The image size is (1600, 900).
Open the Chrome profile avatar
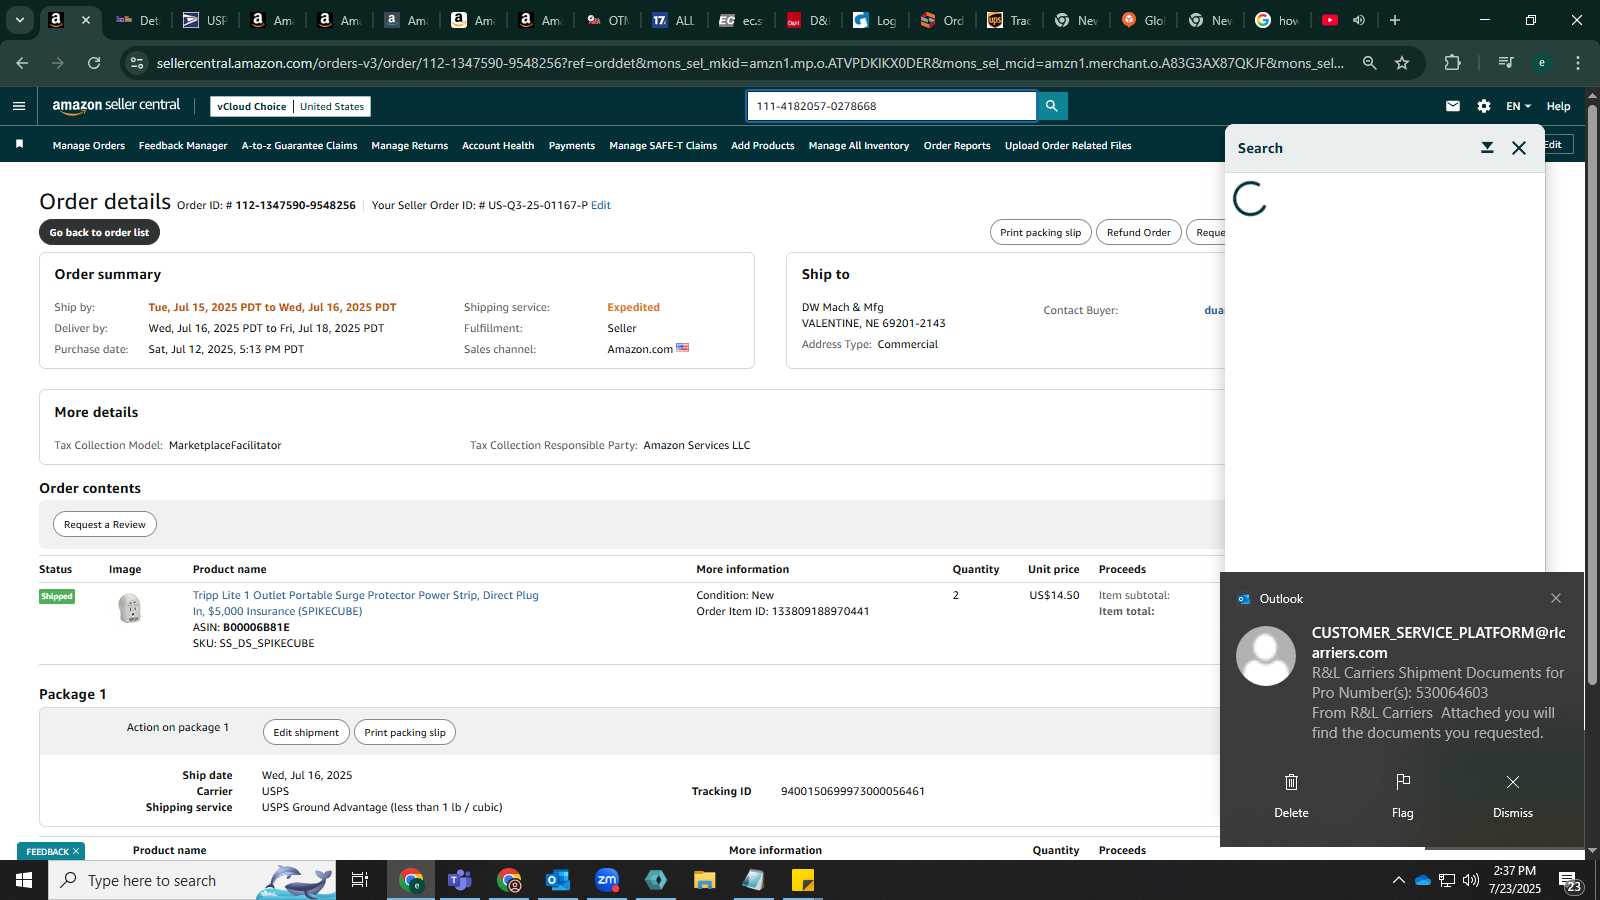1542,63
